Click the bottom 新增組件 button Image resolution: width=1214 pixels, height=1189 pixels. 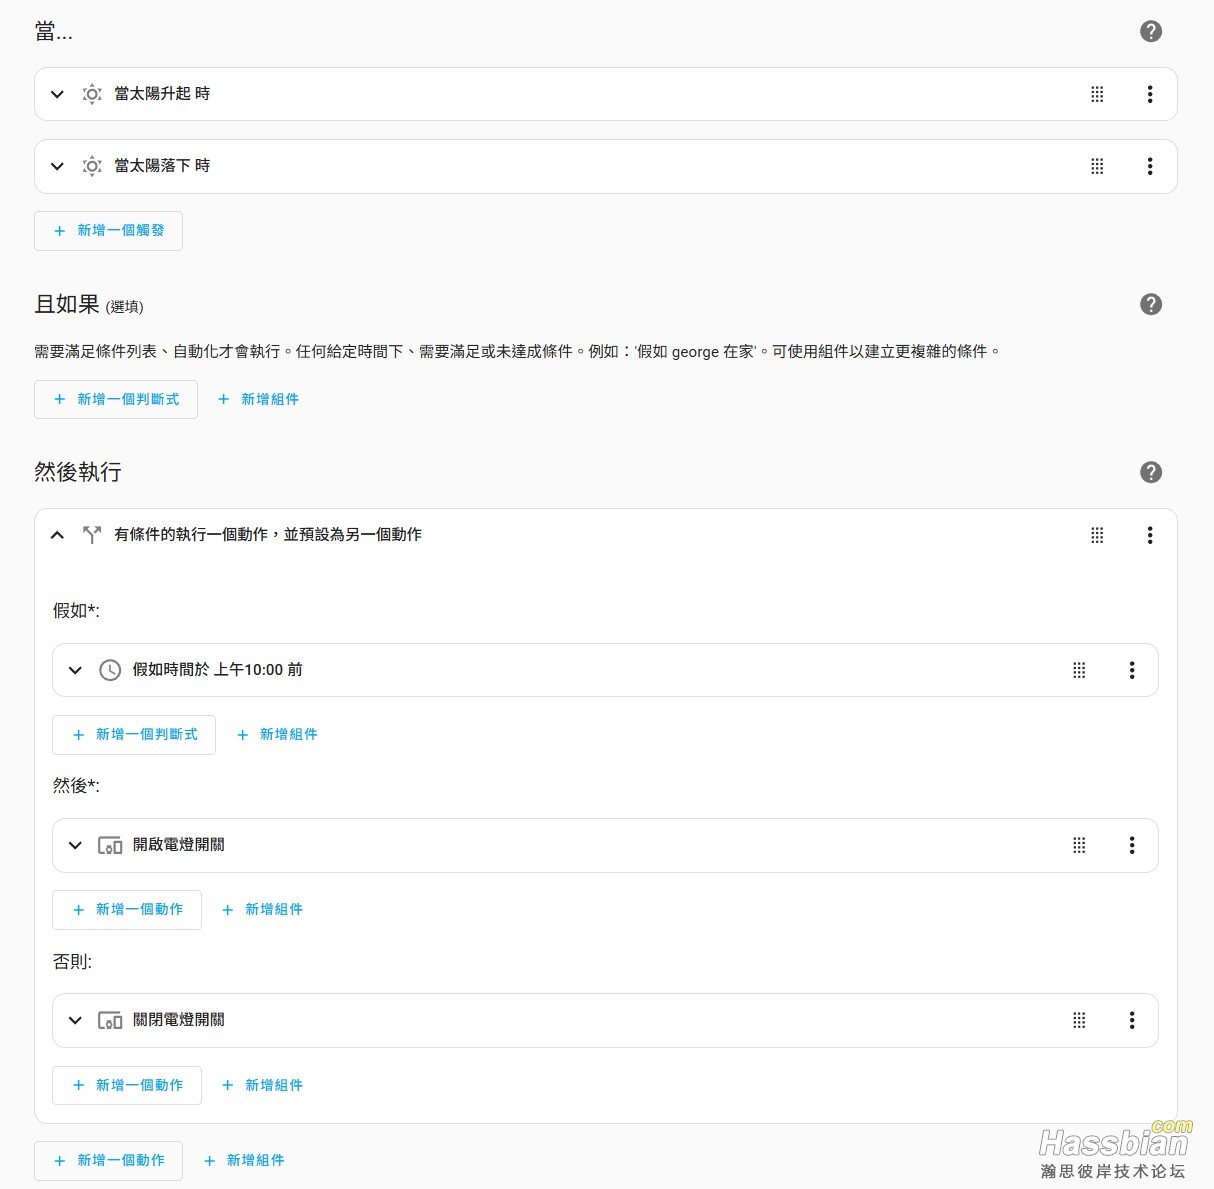[x=244, y=1161]
